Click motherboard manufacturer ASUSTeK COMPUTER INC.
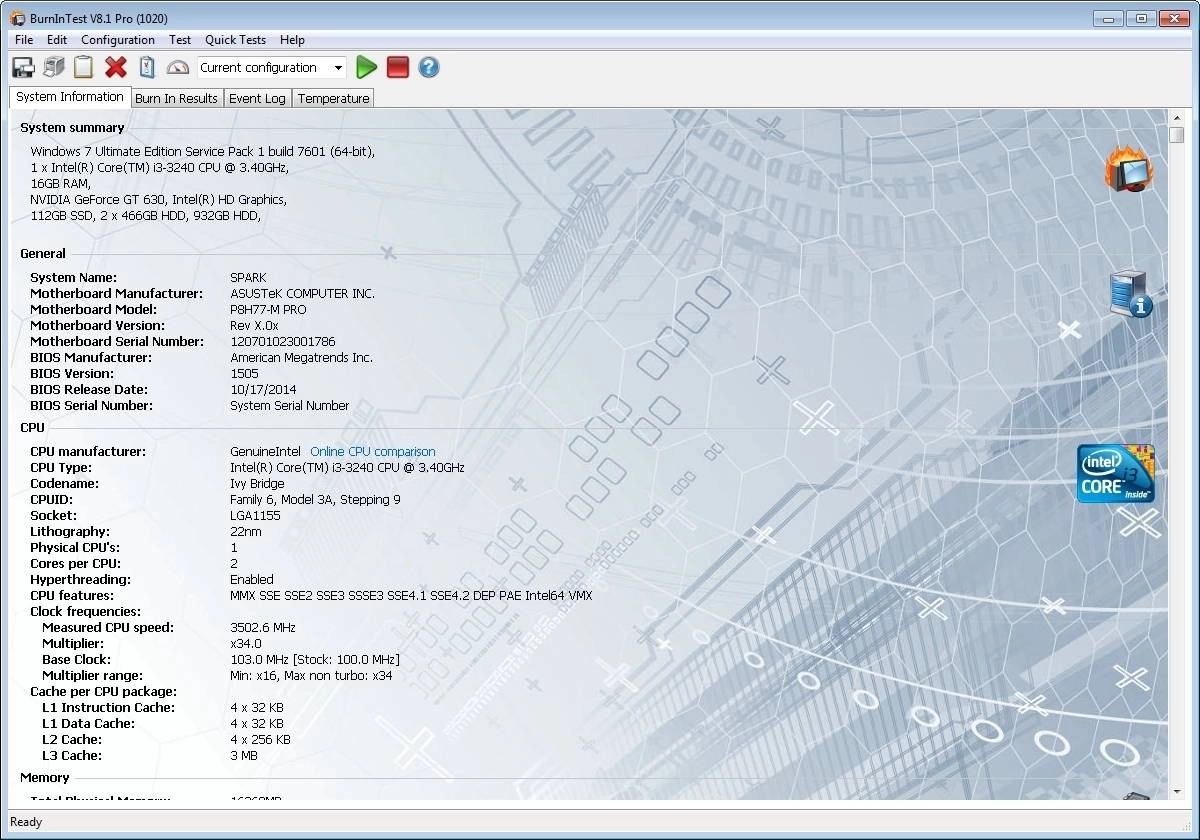The image size is (1200, 840). point(302,294)
